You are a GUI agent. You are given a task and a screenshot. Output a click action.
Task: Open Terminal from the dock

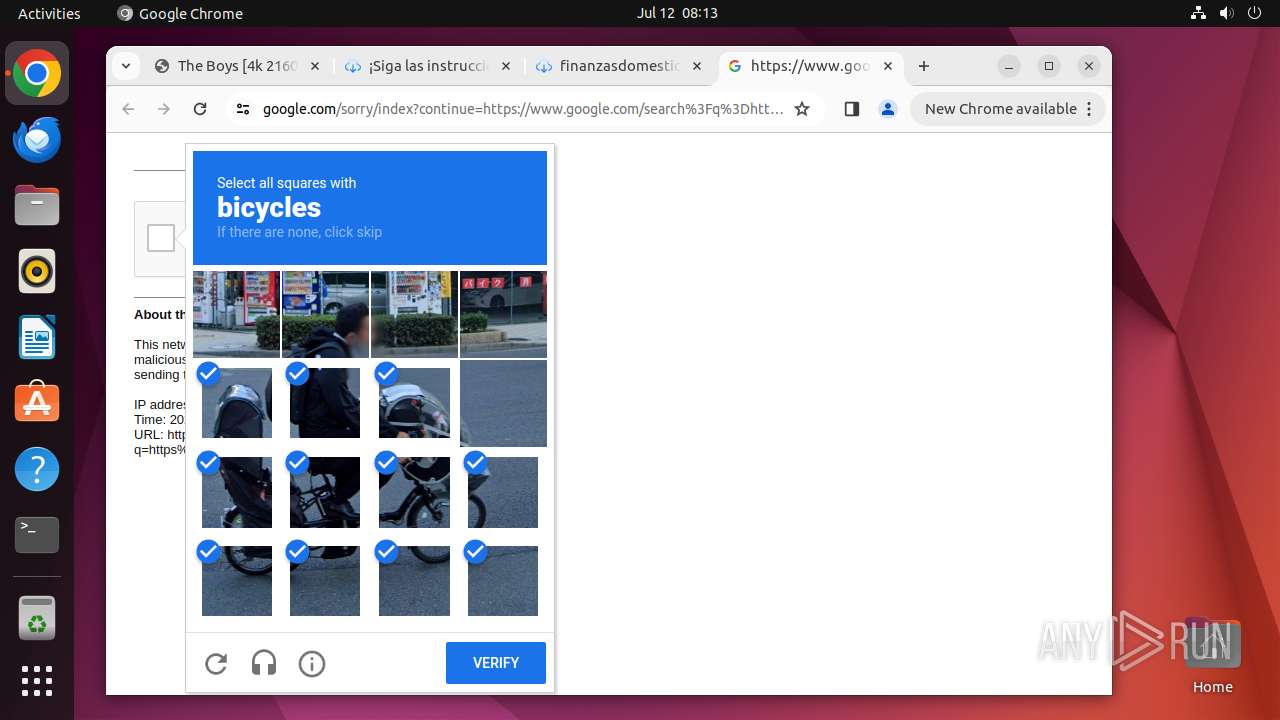click(x=37, y=535)
